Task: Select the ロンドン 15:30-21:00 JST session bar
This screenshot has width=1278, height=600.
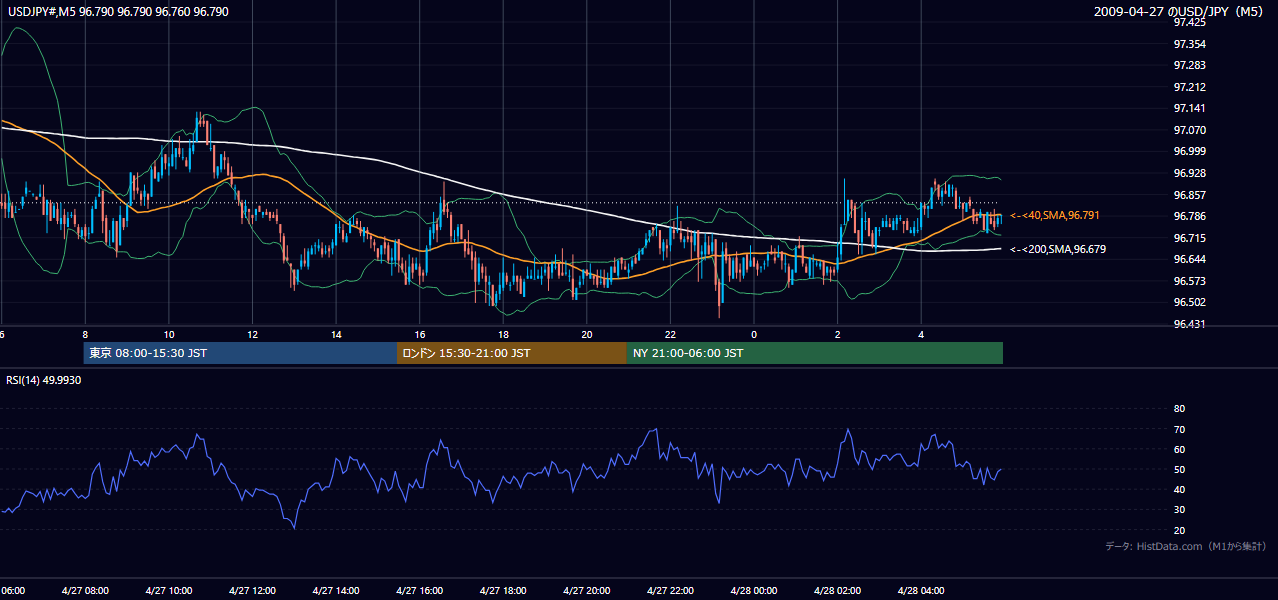Action: (512, 353)
